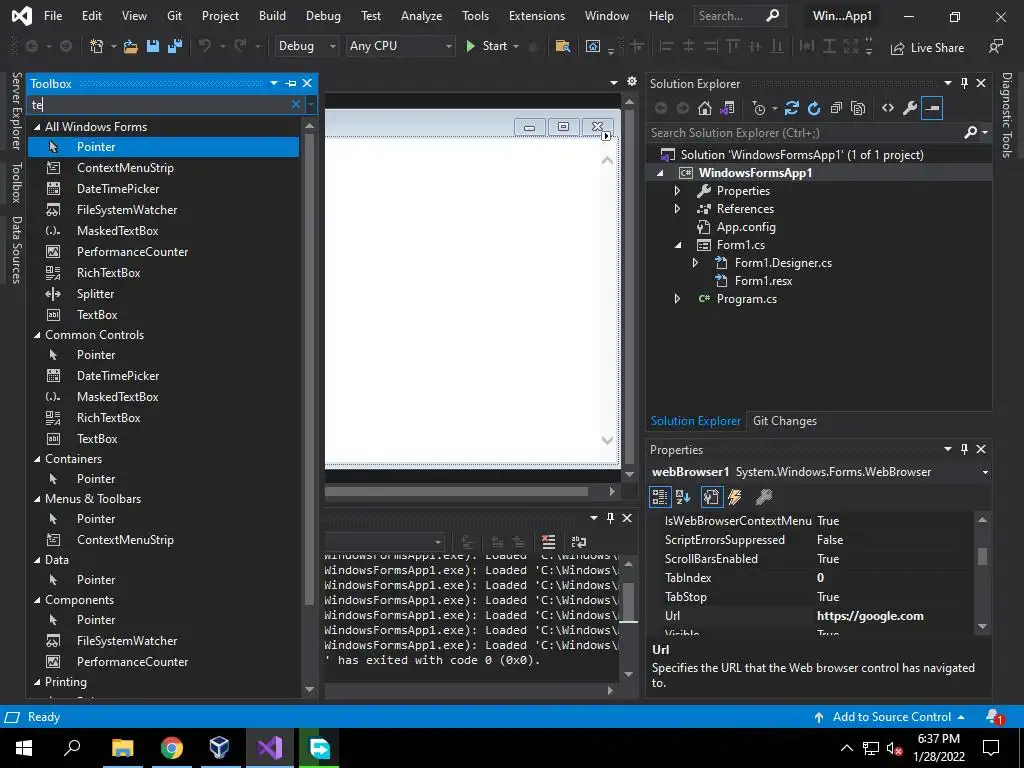Click Collapse All icon in Solution Explorer
This screenshot has width=1024, height=768.
pyautogui.click(x=837, y=108)
